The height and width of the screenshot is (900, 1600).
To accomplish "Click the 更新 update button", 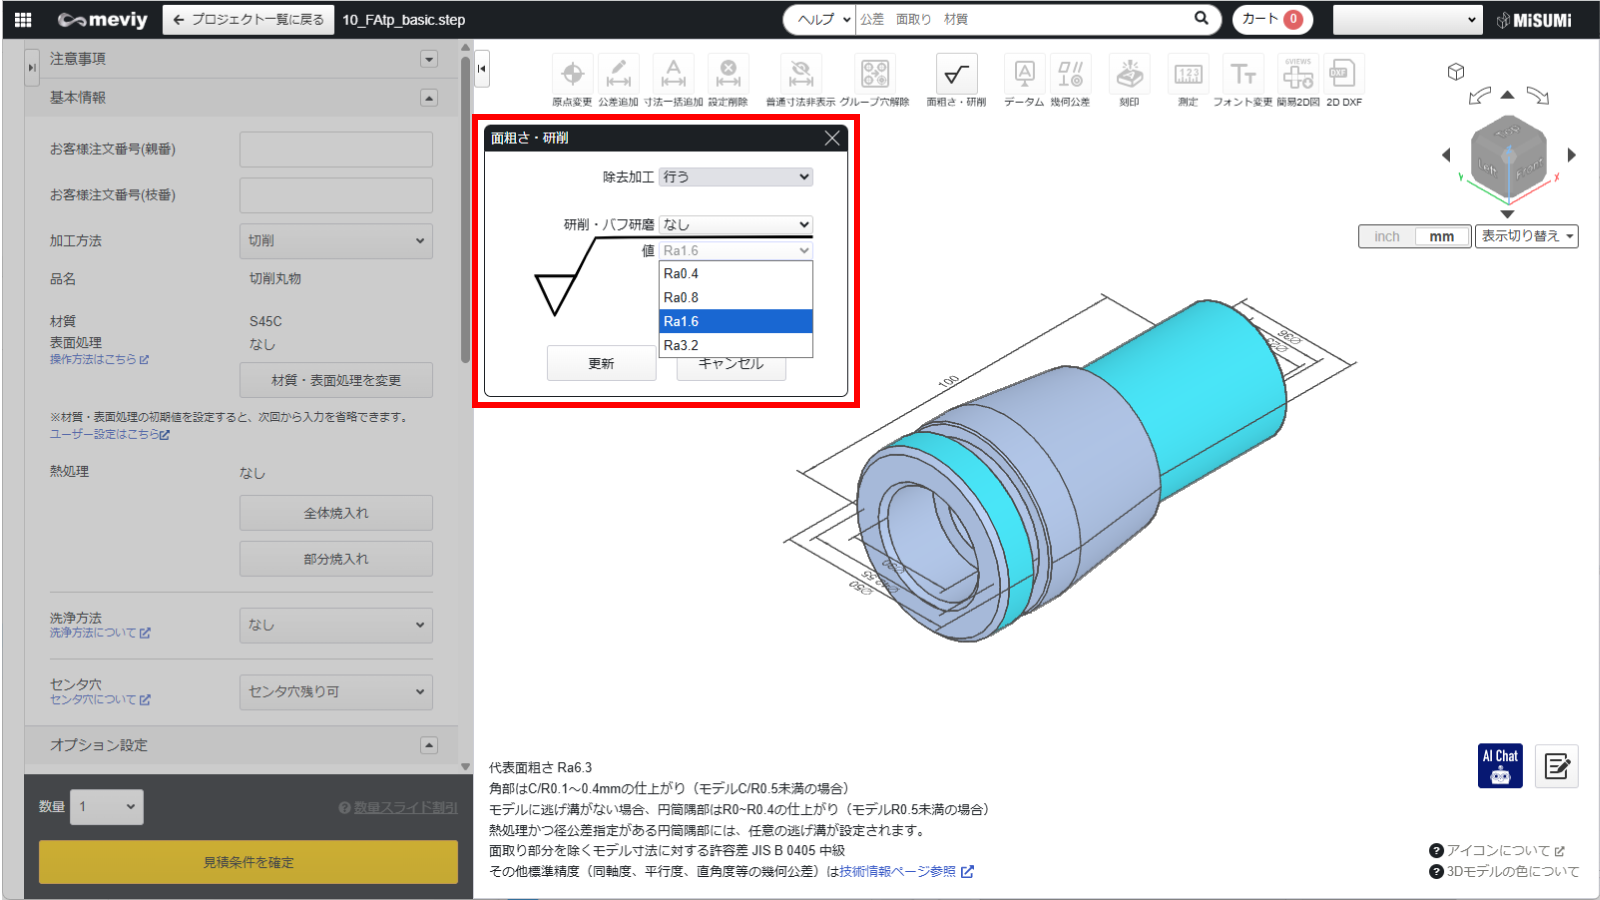I will point(601,363).
